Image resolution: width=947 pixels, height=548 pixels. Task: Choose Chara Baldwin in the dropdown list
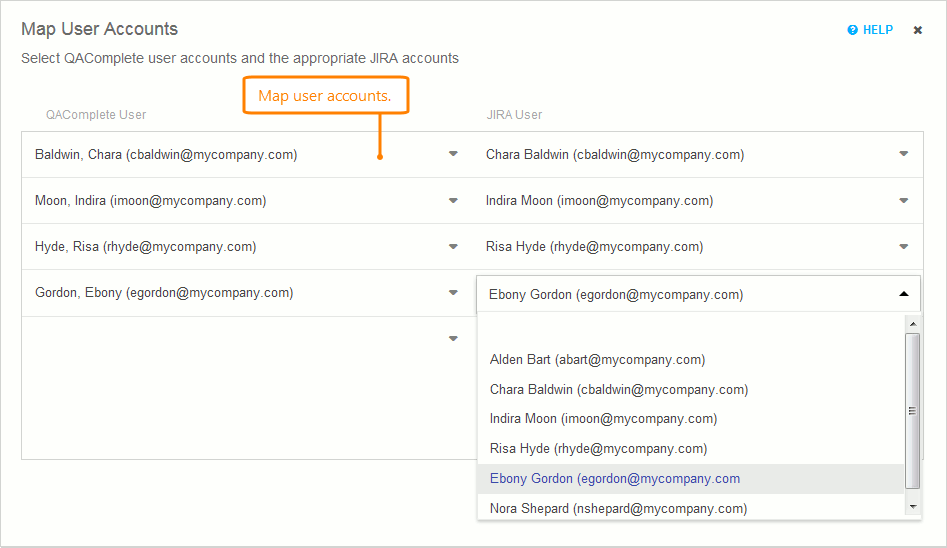click(x=618, y=389)
